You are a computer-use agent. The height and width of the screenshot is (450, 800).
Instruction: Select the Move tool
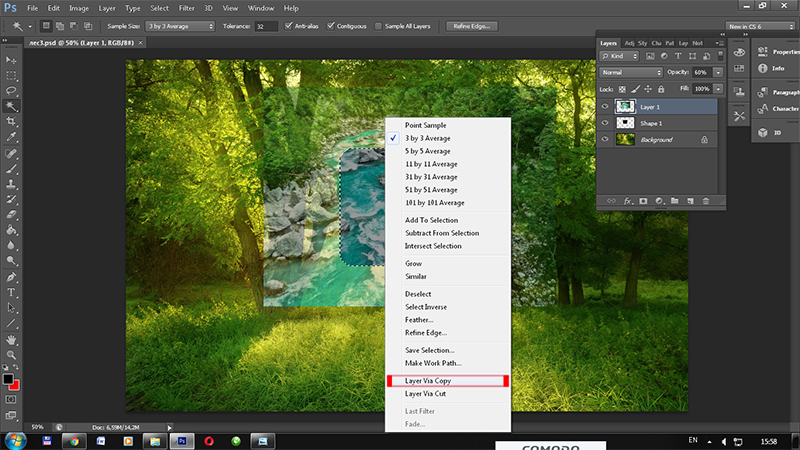click(11, 60)
